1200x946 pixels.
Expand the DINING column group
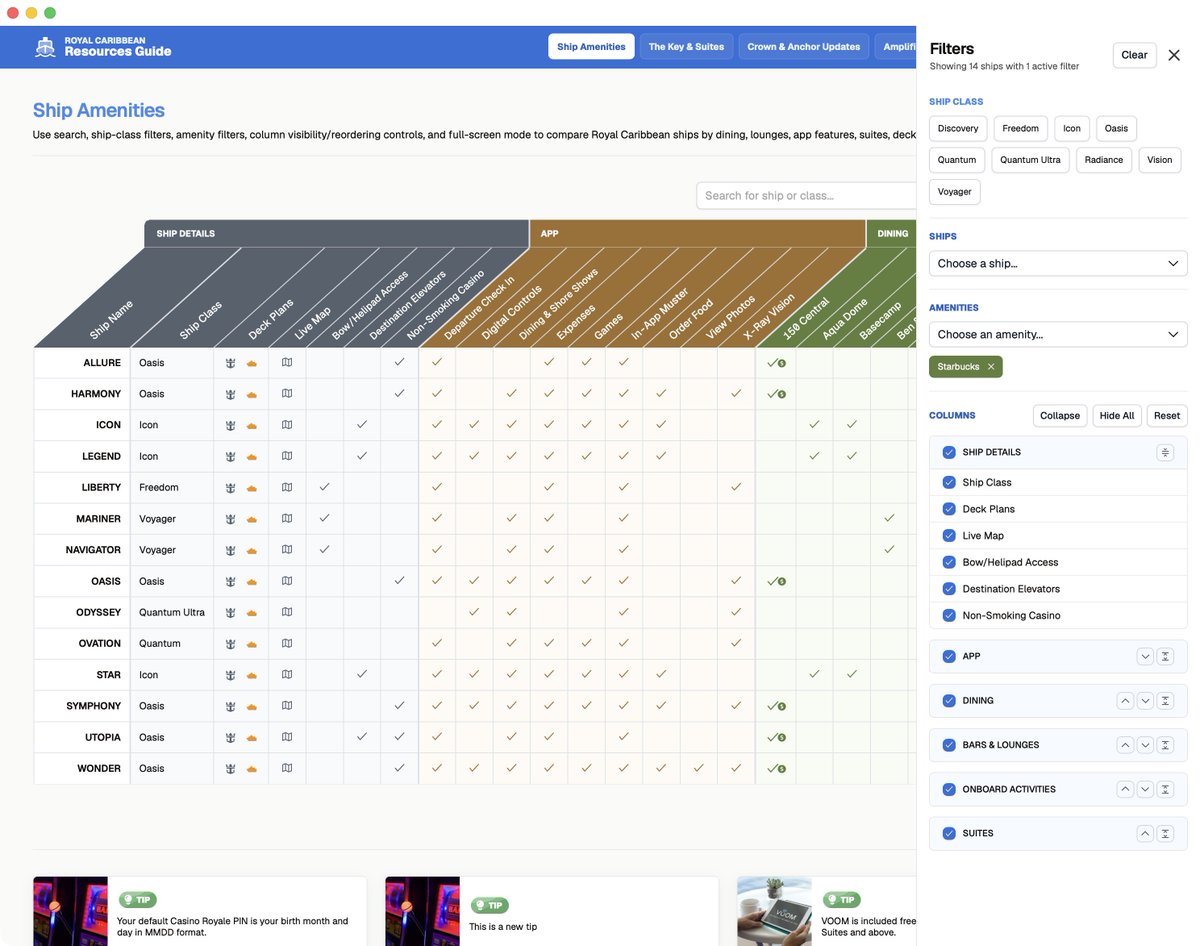pos(1165,701)
